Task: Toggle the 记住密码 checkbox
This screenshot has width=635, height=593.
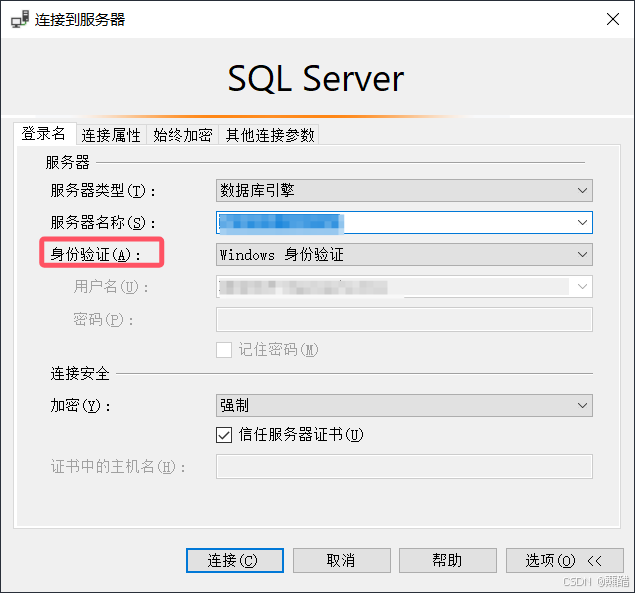Action: (224, 350)
